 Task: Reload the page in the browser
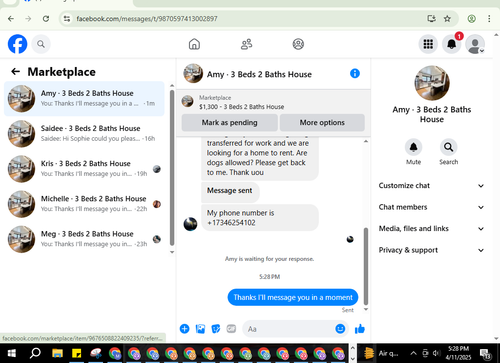coord(46,19)
